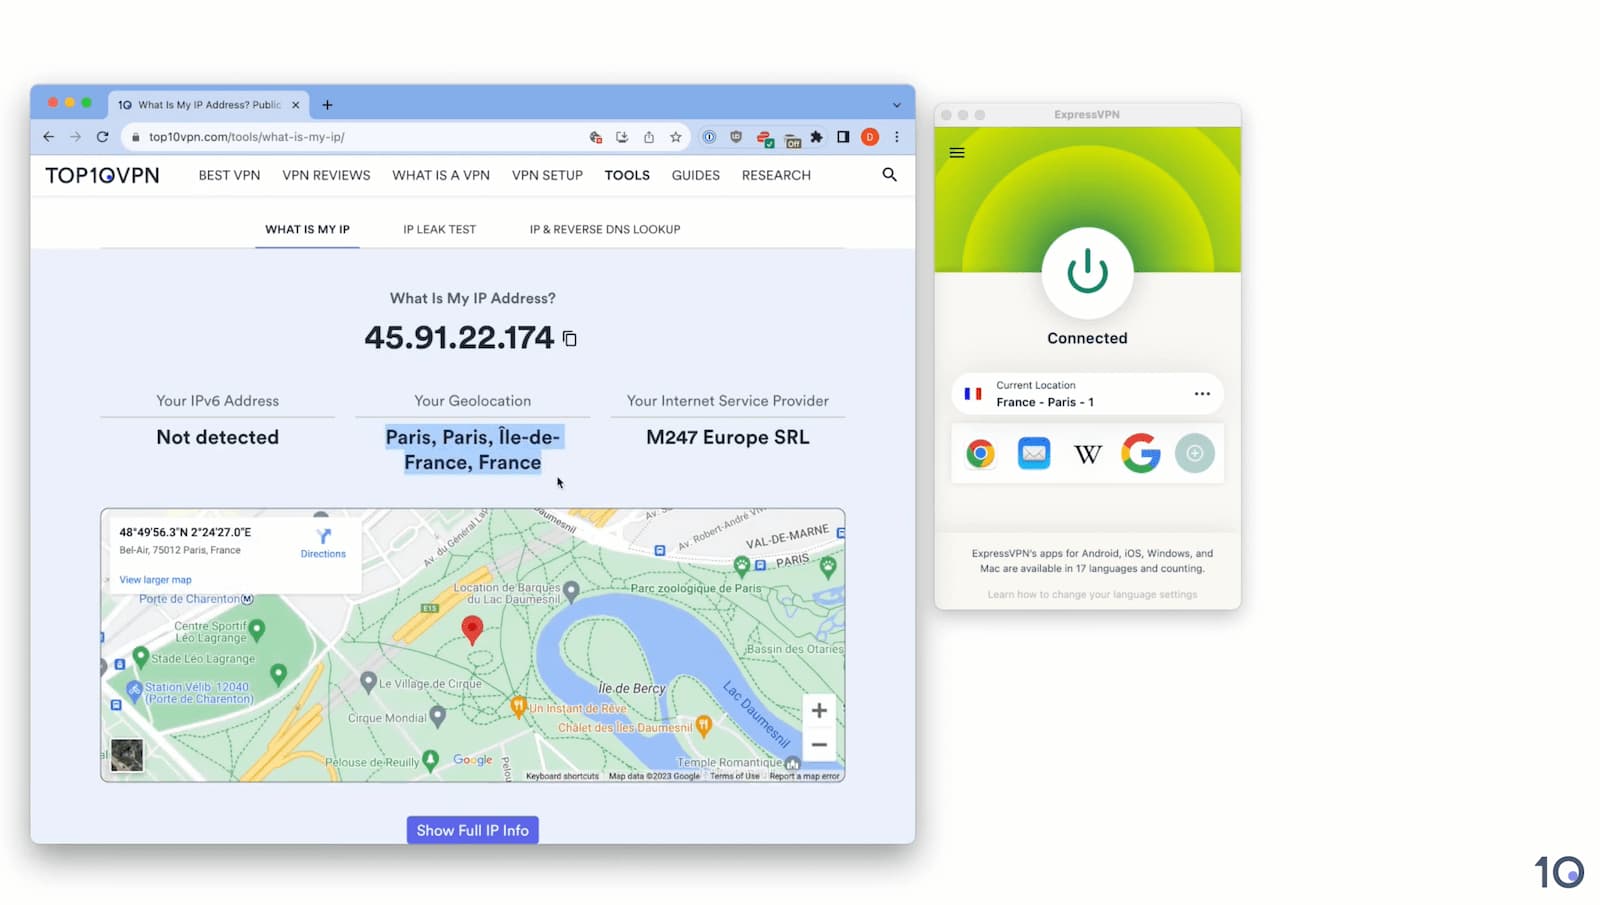1600x905 pixels.
Task: Open the Google shortcut in ExpressVPN
Action: point(1140,453)
